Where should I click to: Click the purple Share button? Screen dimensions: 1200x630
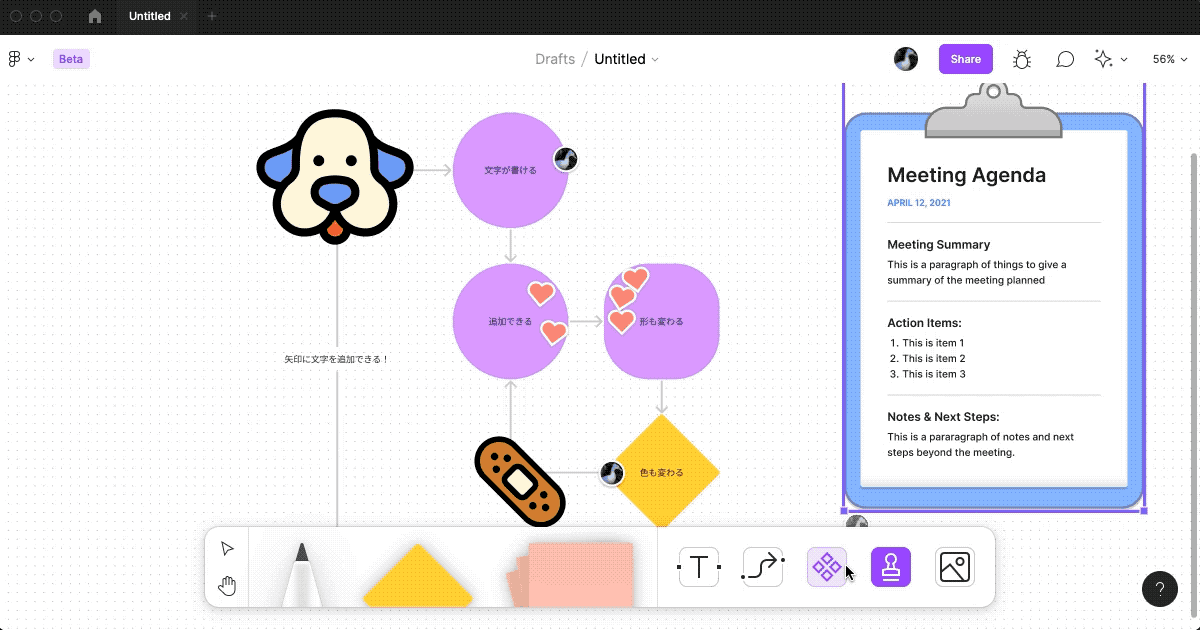pos(965,59)
